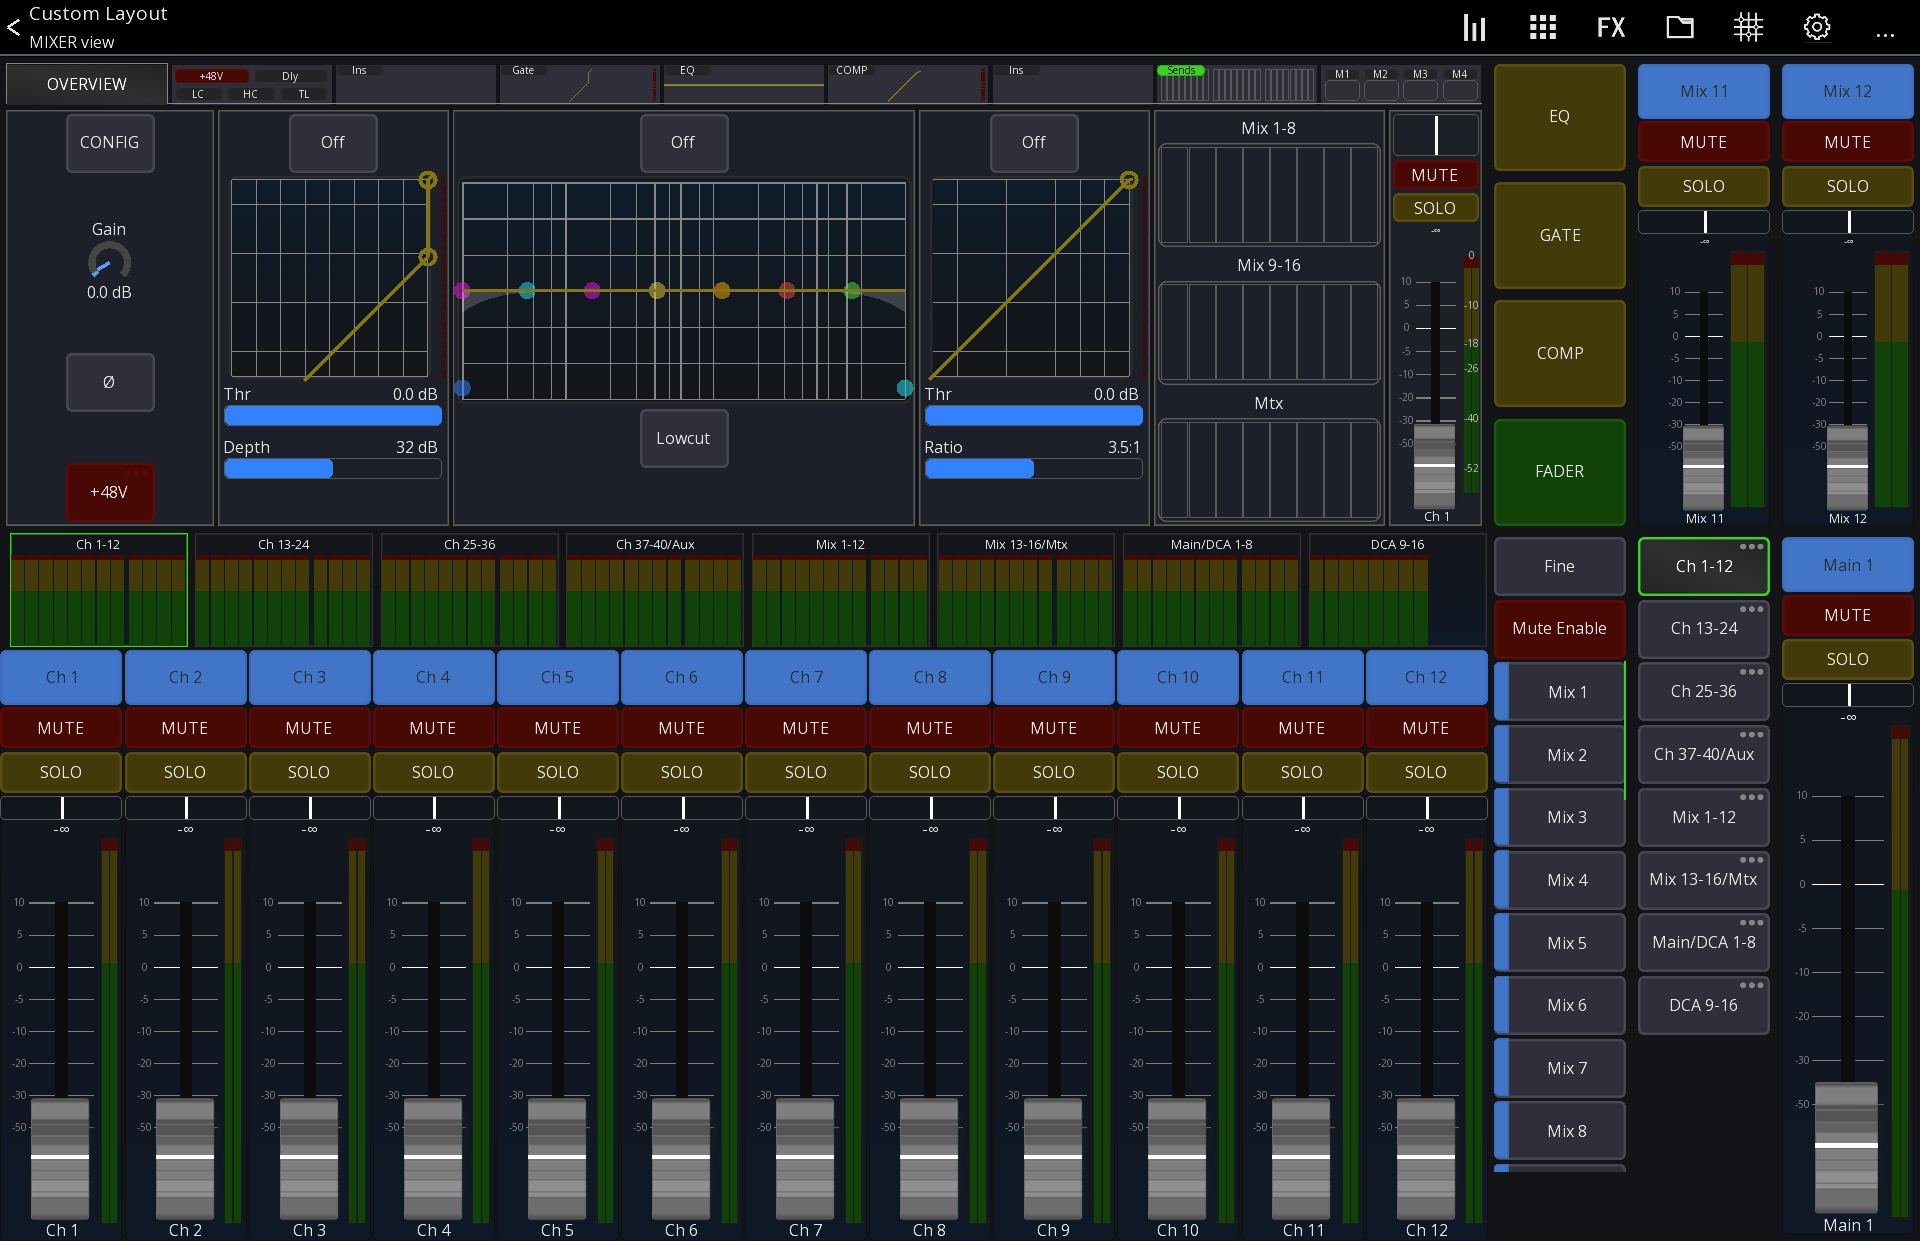Turn on the EQ Off button
This screenshot has height=1241, width=1920.
click(x=684, y=143)
